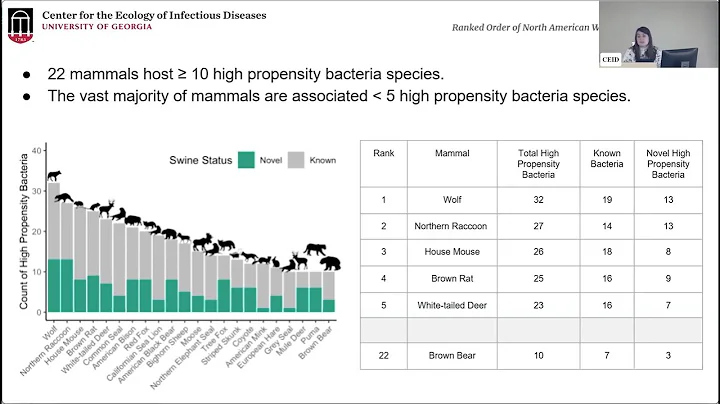The image size is (720, 404).
Task: Open the presenter webcam thumbnail
Action: [657, 35]
